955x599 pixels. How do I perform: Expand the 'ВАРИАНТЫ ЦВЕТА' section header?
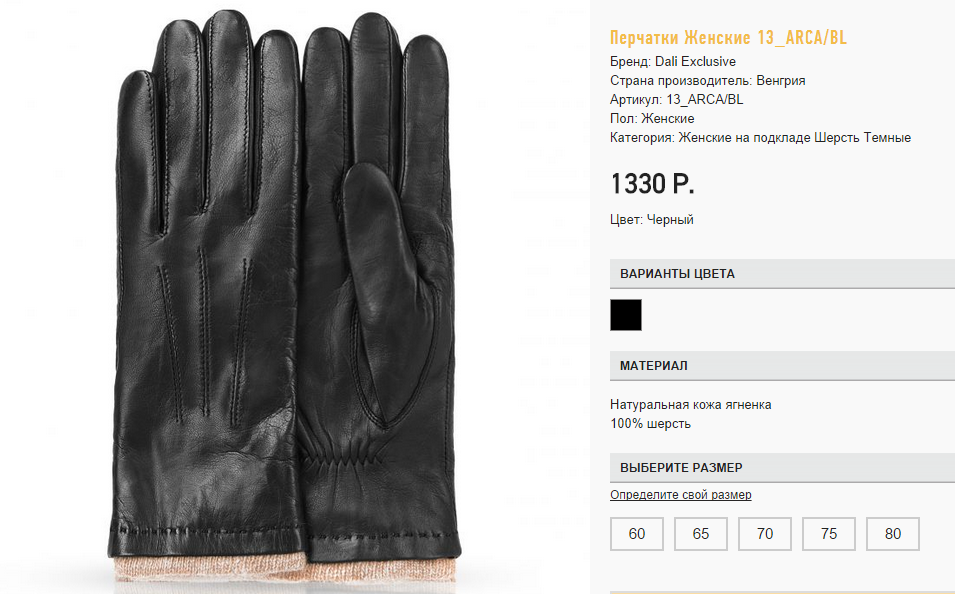click(782, 274)
